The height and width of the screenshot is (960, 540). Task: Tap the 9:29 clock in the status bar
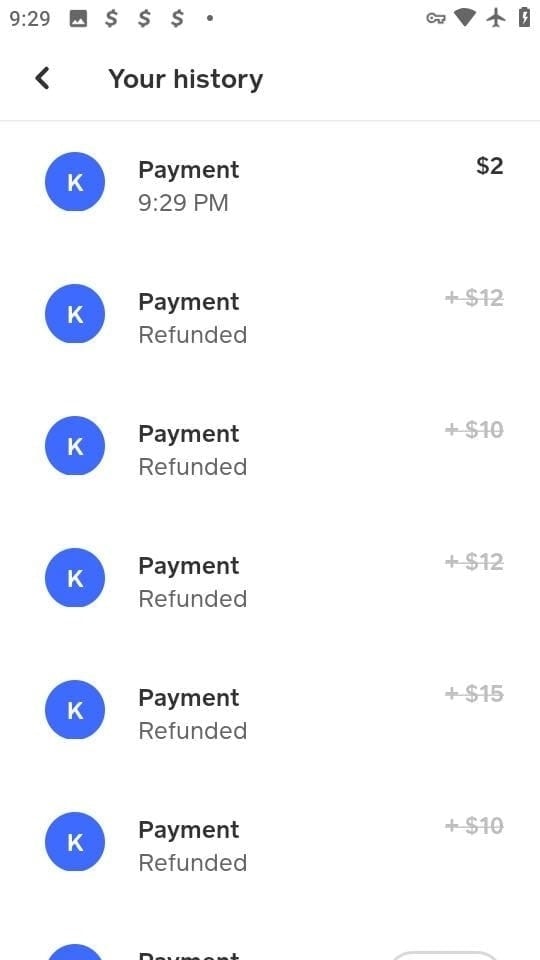pos(30,18)
